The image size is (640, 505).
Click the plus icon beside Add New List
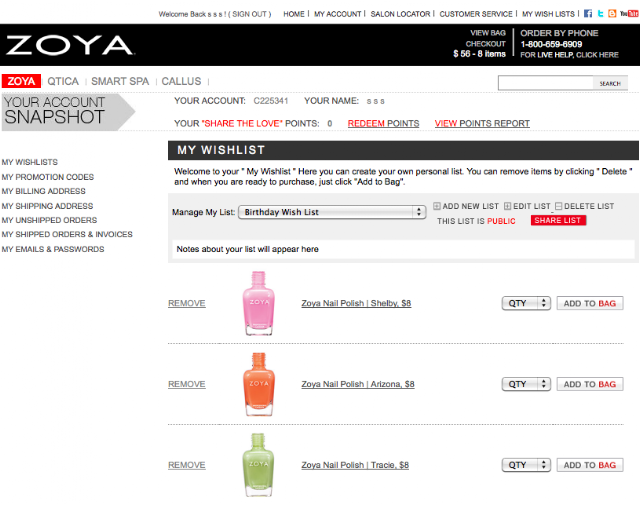click(437, 206)
